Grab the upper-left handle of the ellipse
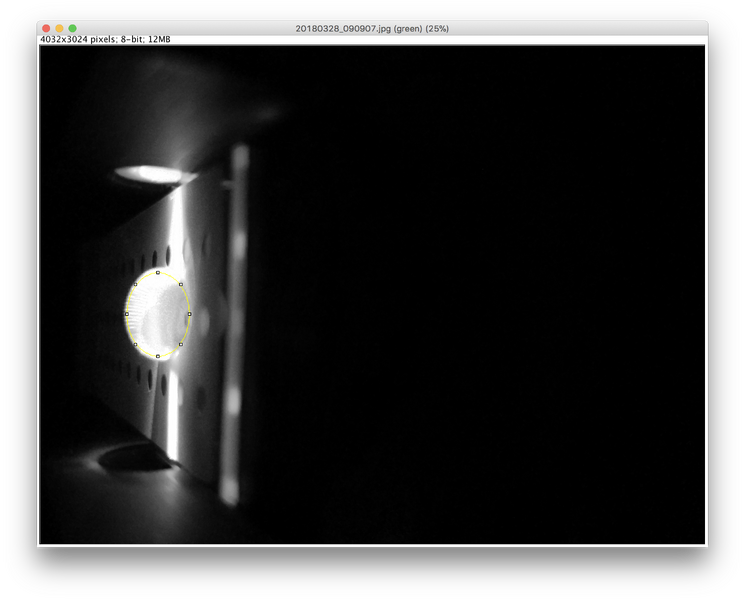Image resolution: width=745 pixels, height=600 pixels. tap(136, 284)
